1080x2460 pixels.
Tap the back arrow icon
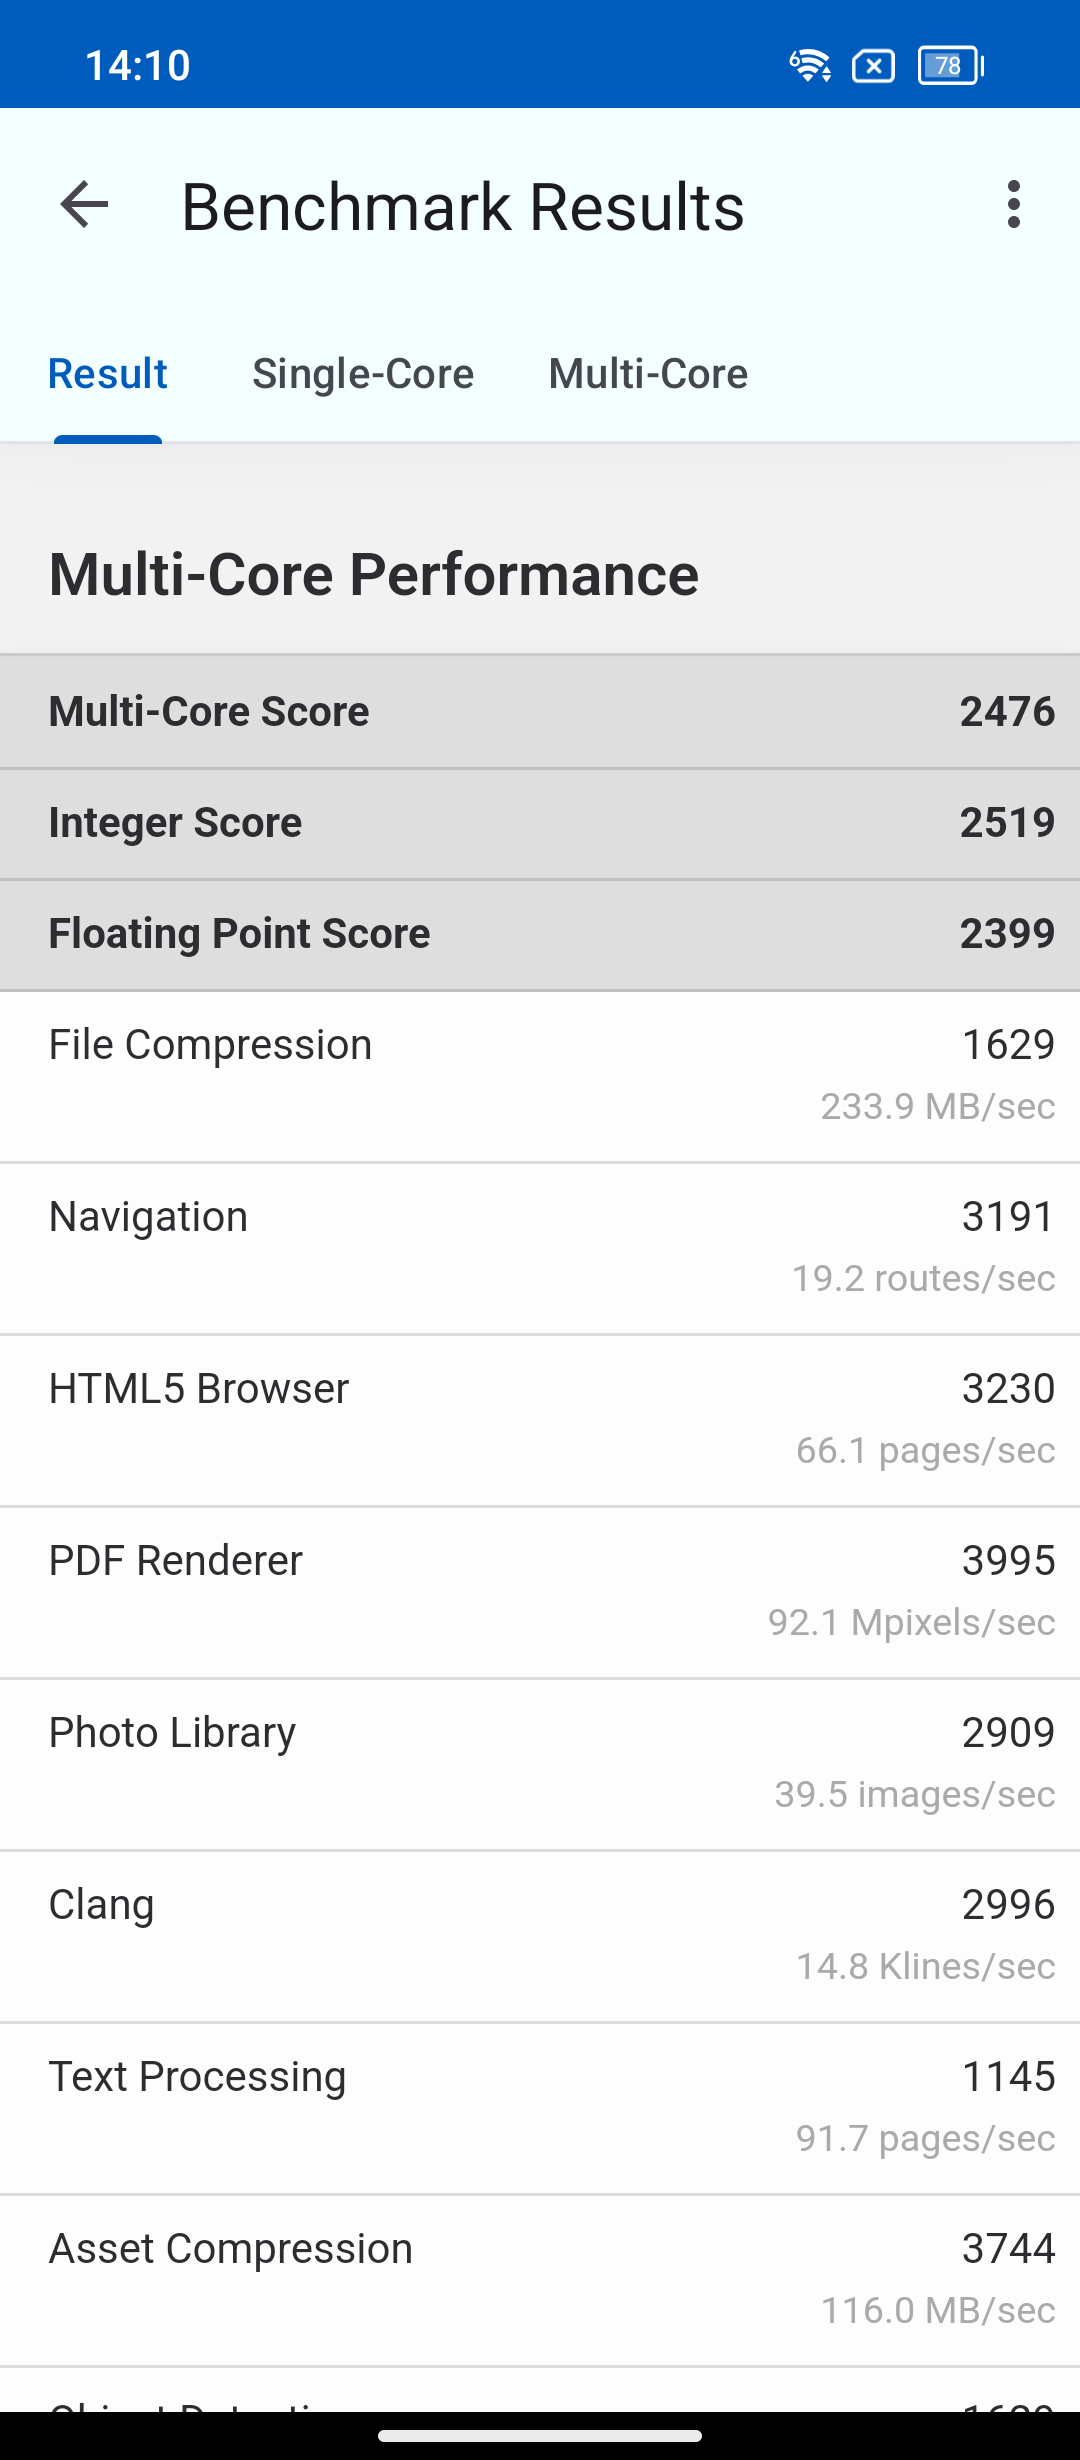coord(84,206)
